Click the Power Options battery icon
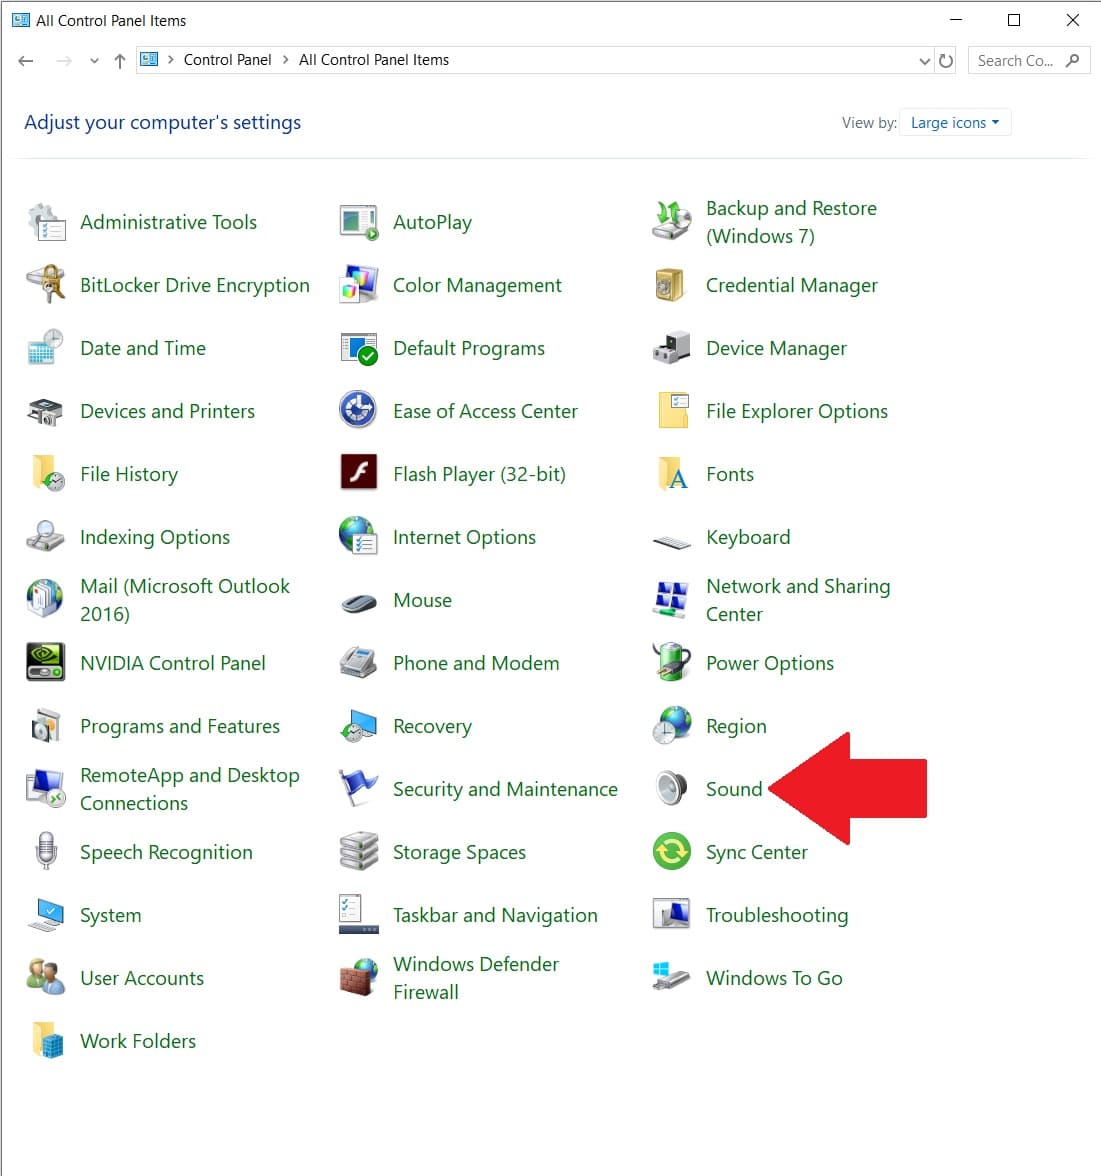This screenshot has height=1176, width=1101. click(x=671, y=663)
